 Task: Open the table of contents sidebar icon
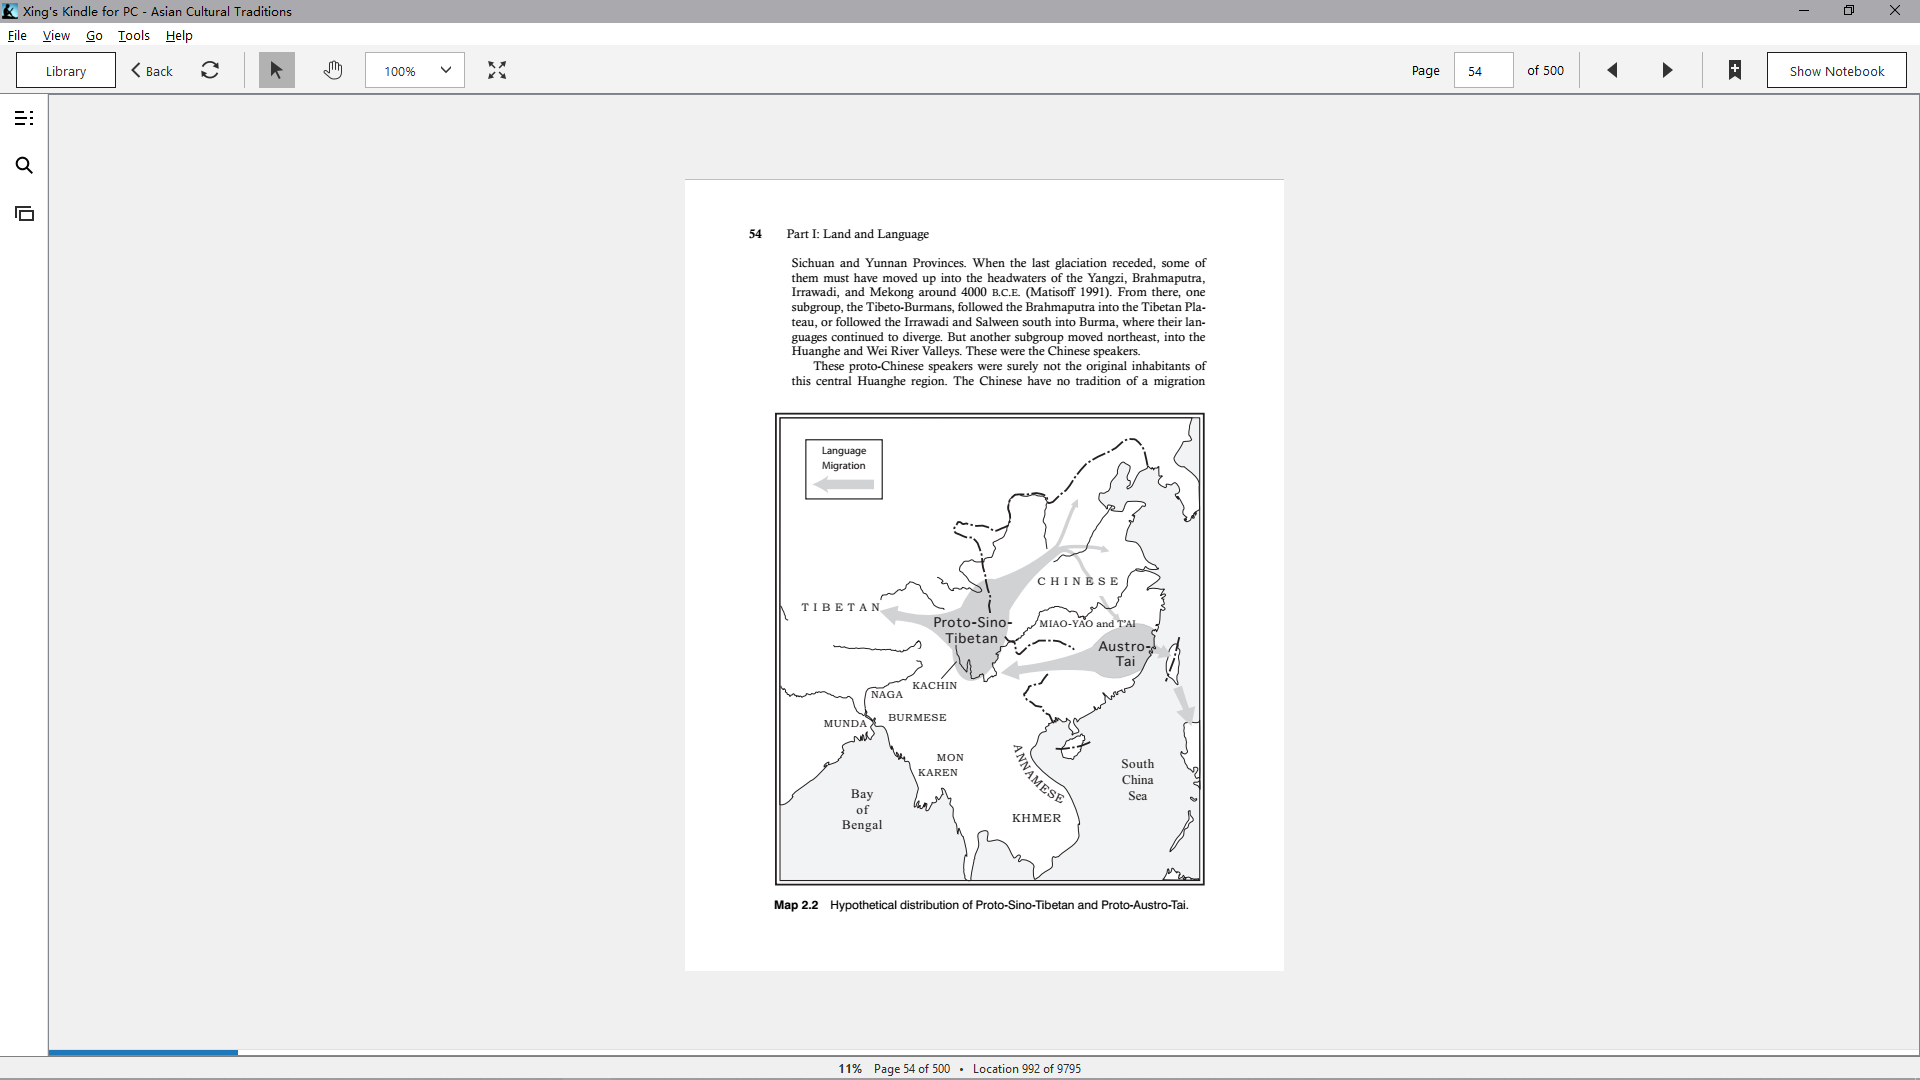(24, 118)
